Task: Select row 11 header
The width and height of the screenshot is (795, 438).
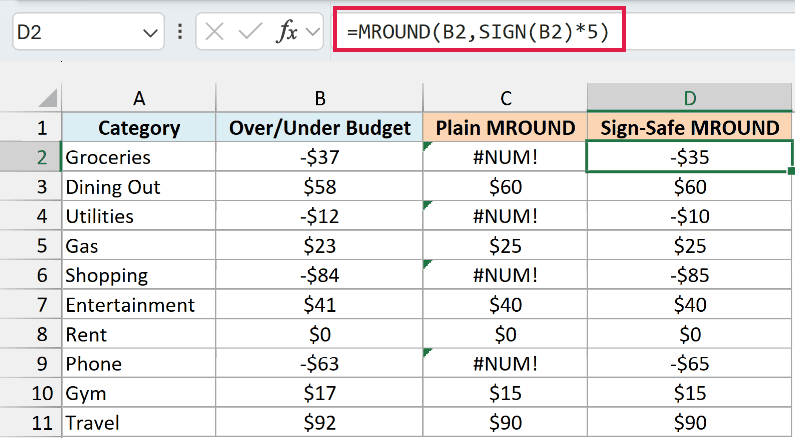Action: [30, 423]
